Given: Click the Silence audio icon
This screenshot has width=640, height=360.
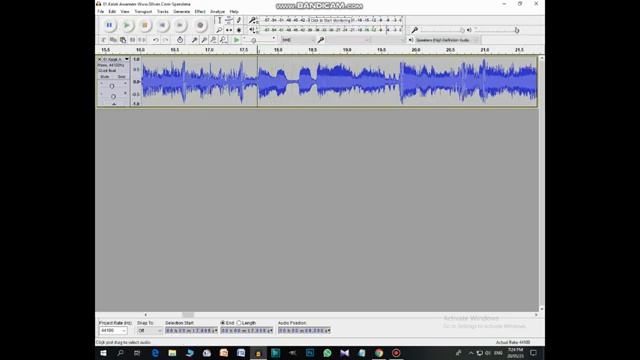Looking at the screenshot, I should pyautogui.click(x=142, y=40).
